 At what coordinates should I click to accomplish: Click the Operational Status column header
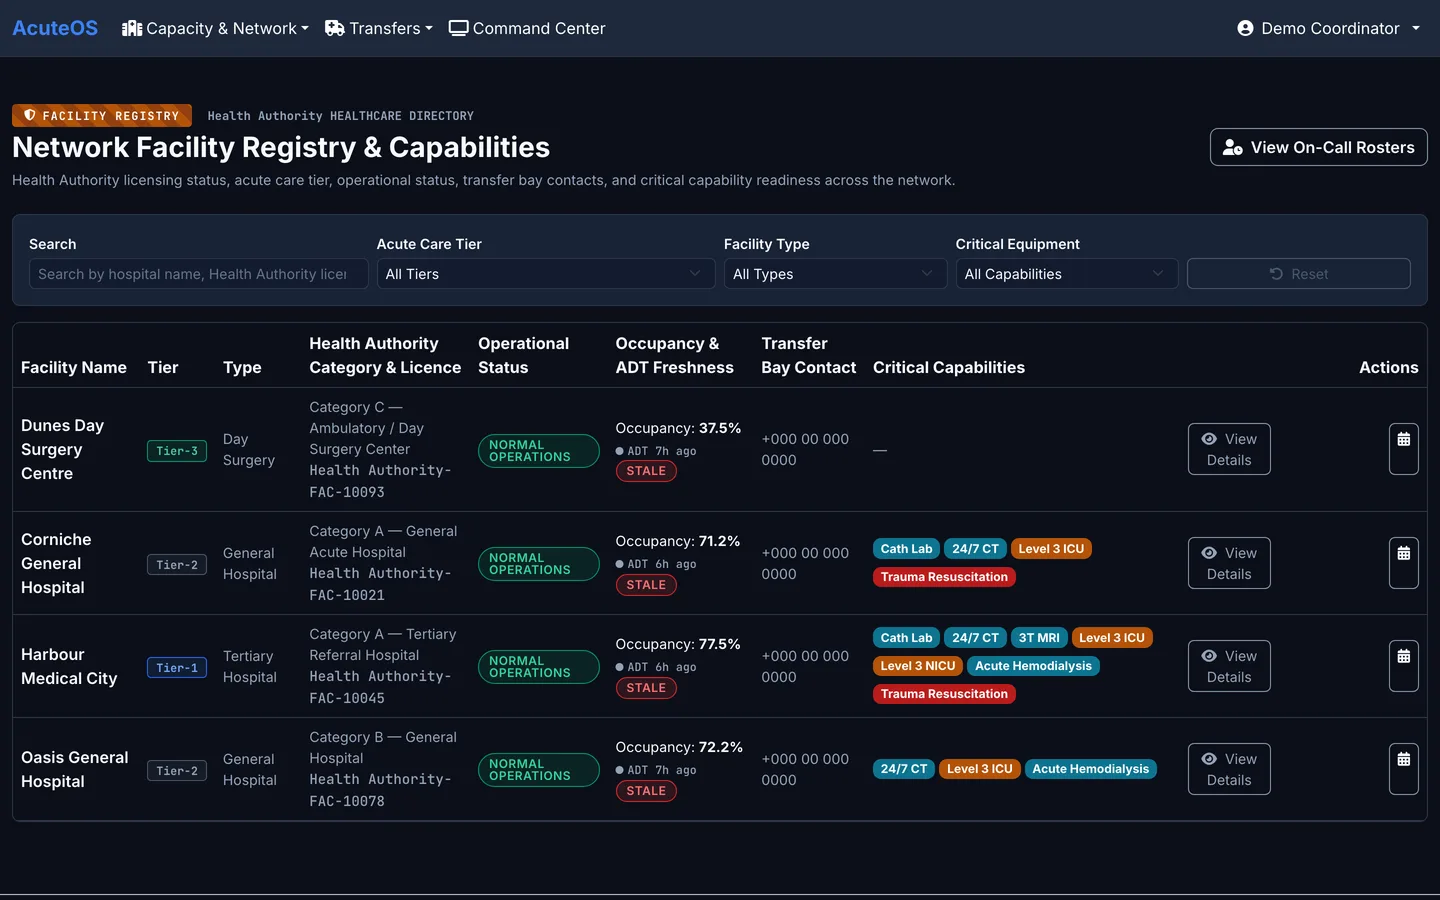[523, 355]
